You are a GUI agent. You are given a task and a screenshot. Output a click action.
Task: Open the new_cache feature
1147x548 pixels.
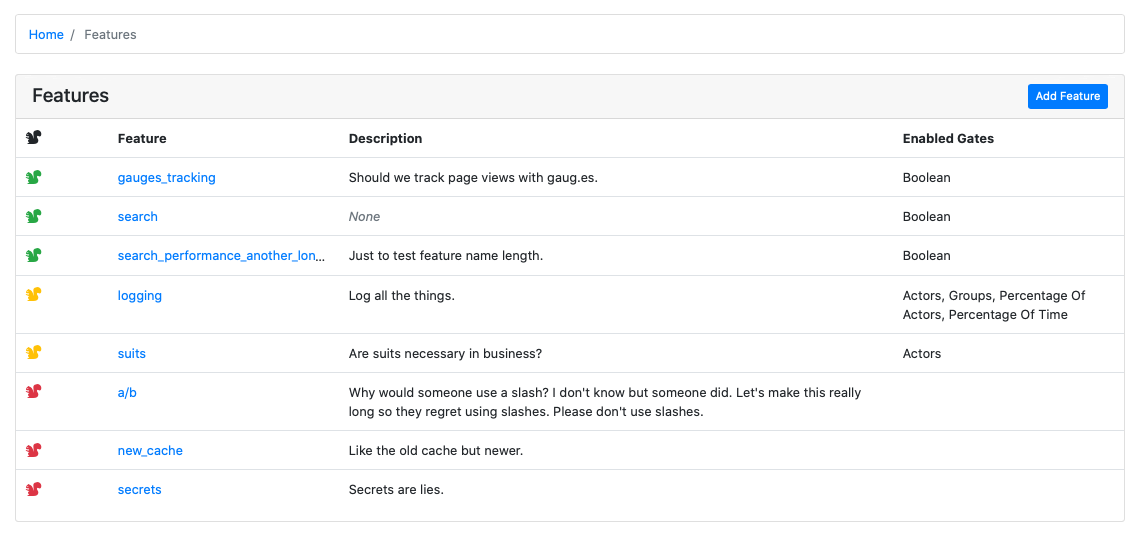150,451
